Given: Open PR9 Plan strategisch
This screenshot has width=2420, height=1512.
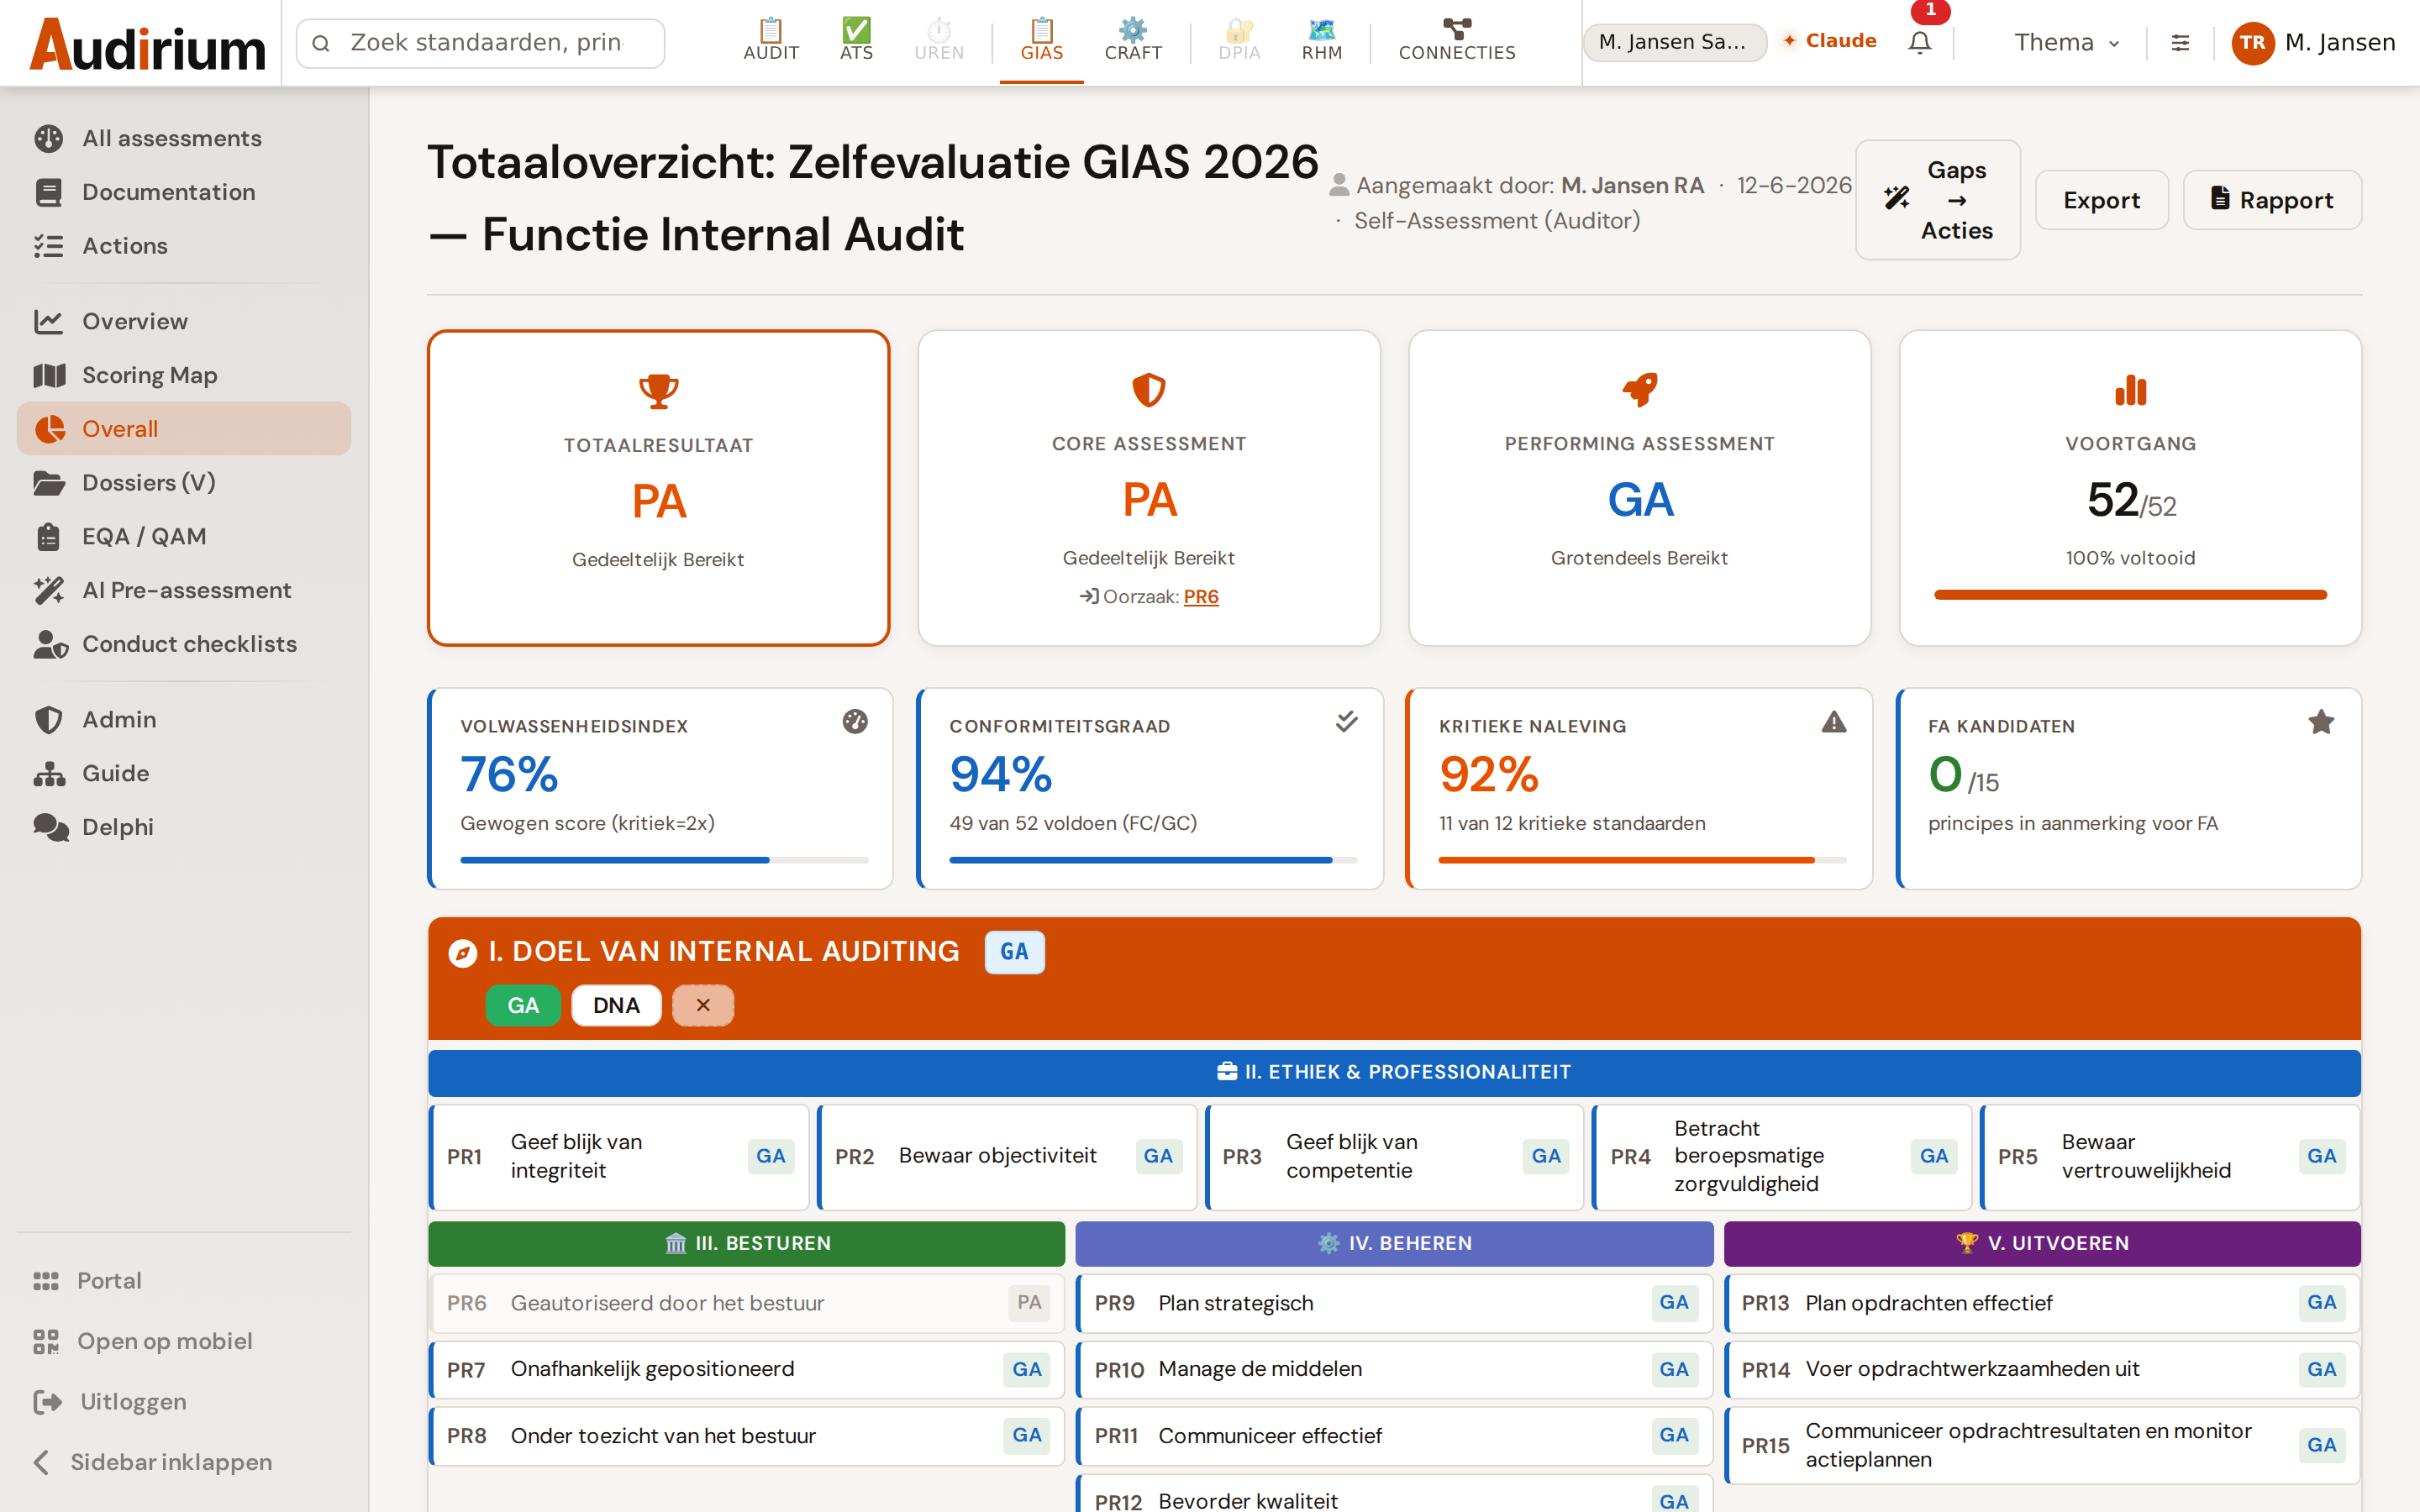Looking at the screenshot, I should point(1394,1303).
